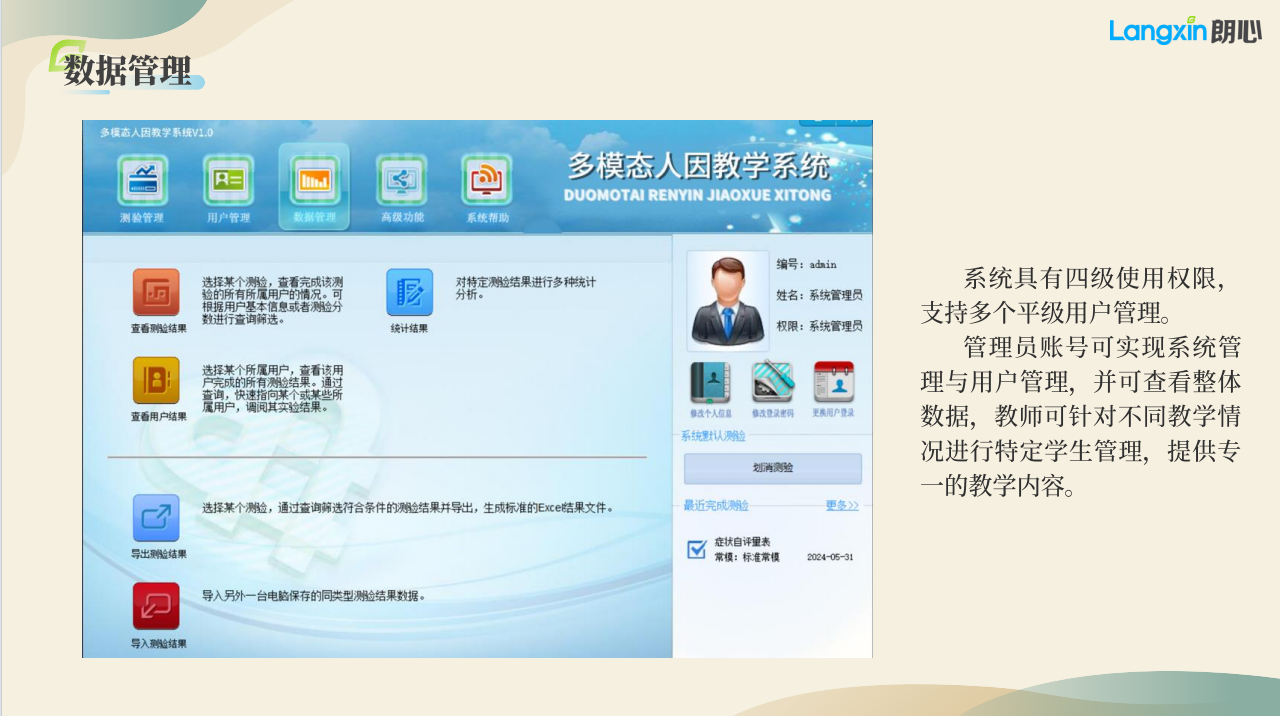Open 用户管理 (user management) module
1280x716 pixels.
[228, 183]
